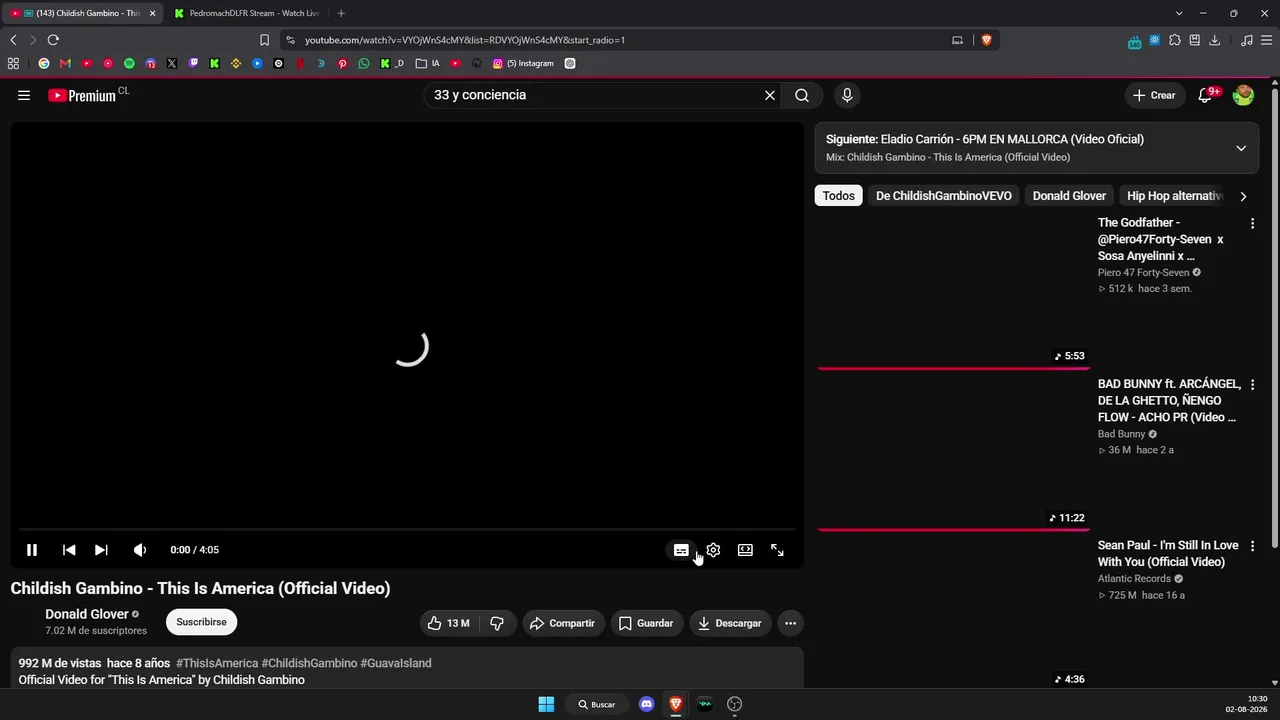Viewport: 1280px width, 720px height.
Task: Open Gmail bookmark
Action: coord(65,63)
